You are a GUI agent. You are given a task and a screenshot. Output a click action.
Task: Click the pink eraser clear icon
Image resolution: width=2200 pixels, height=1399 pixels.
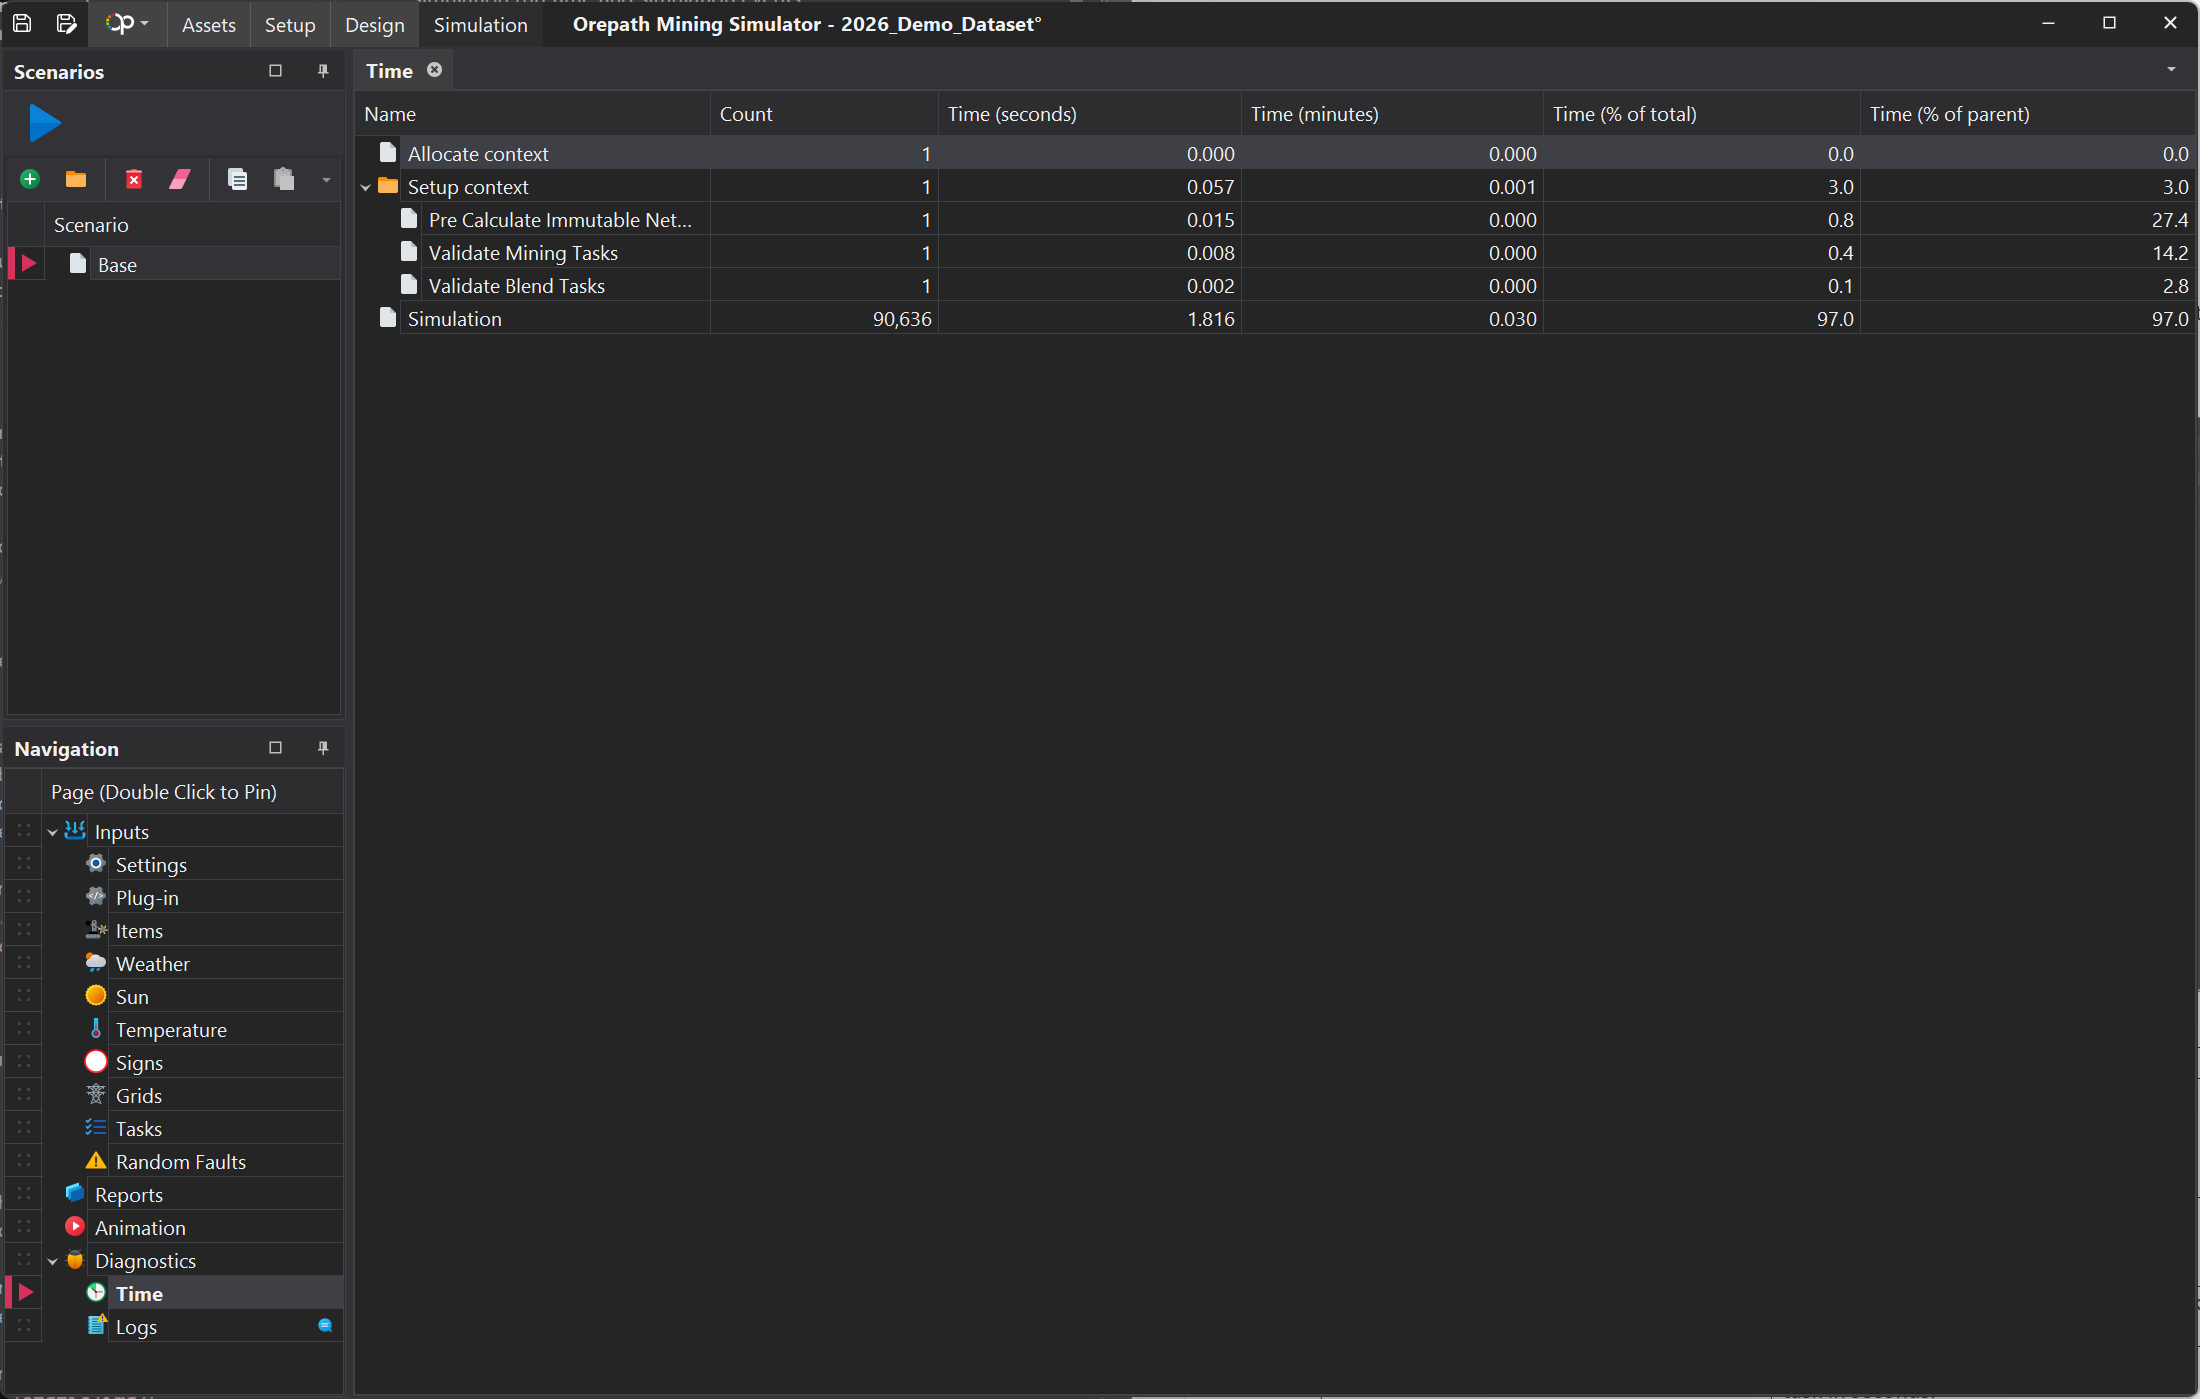(x=180, y=179)
